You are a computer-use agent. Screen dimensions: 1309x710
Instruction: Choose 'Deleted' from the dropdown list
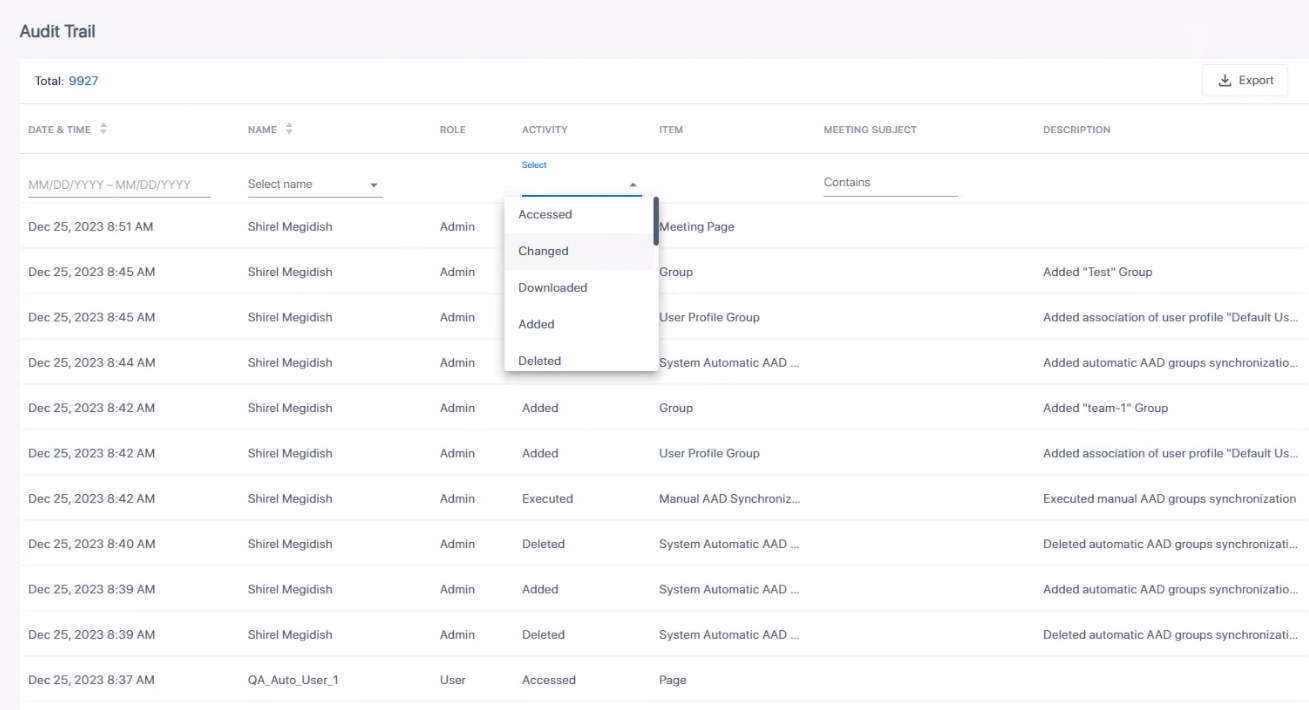click(540, 360)
